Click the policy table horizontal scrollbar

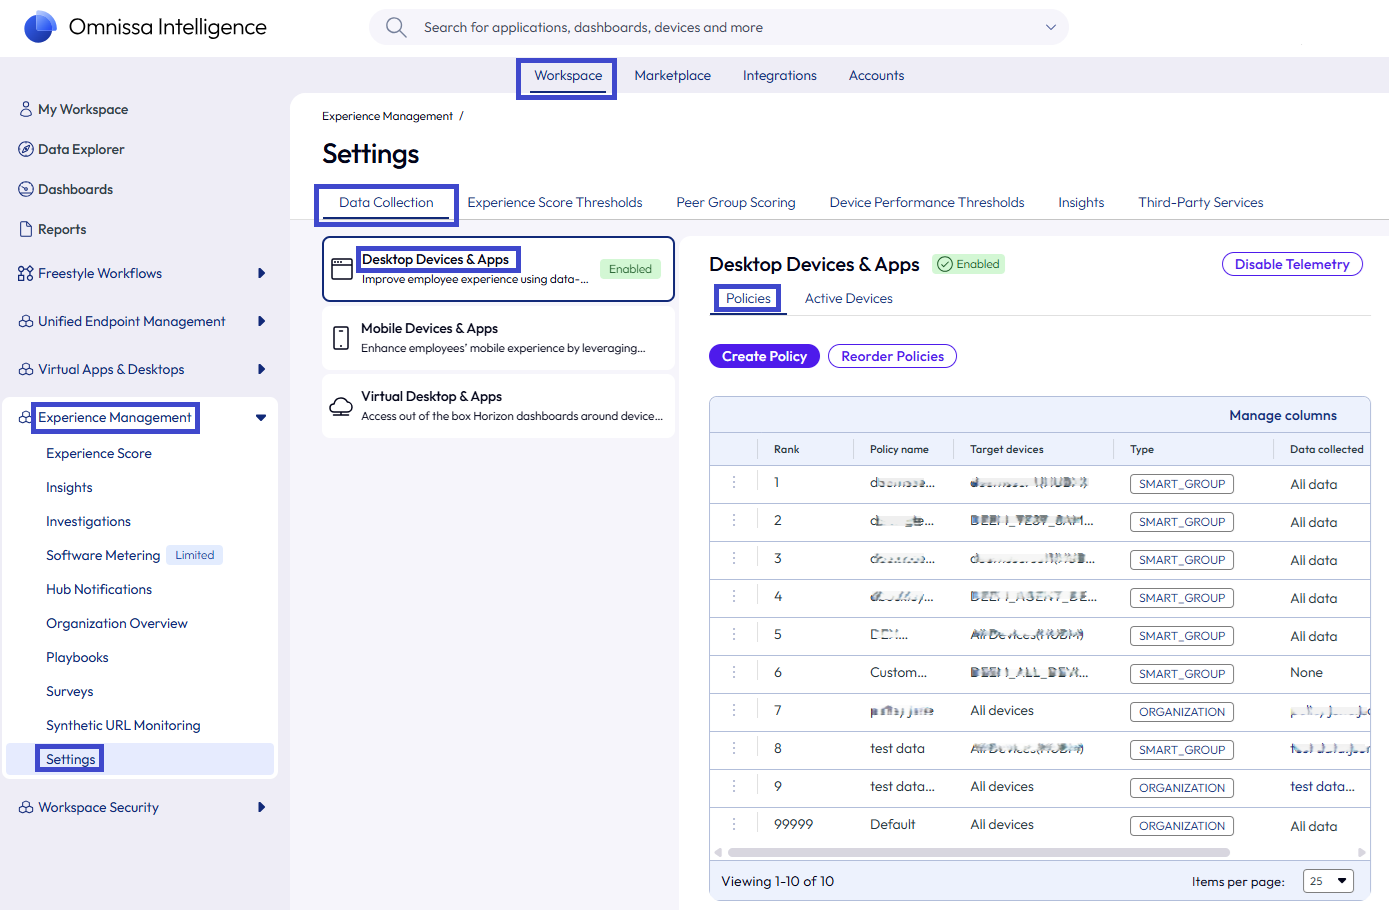click(x=978, y=853)
